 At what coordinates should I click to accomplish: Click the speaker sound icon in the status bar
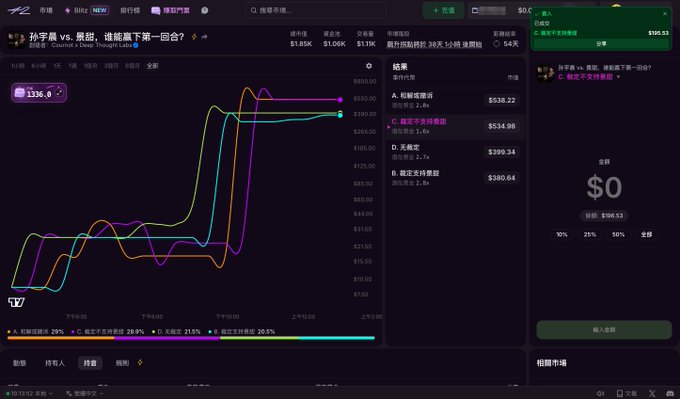(x=600, y=393)
